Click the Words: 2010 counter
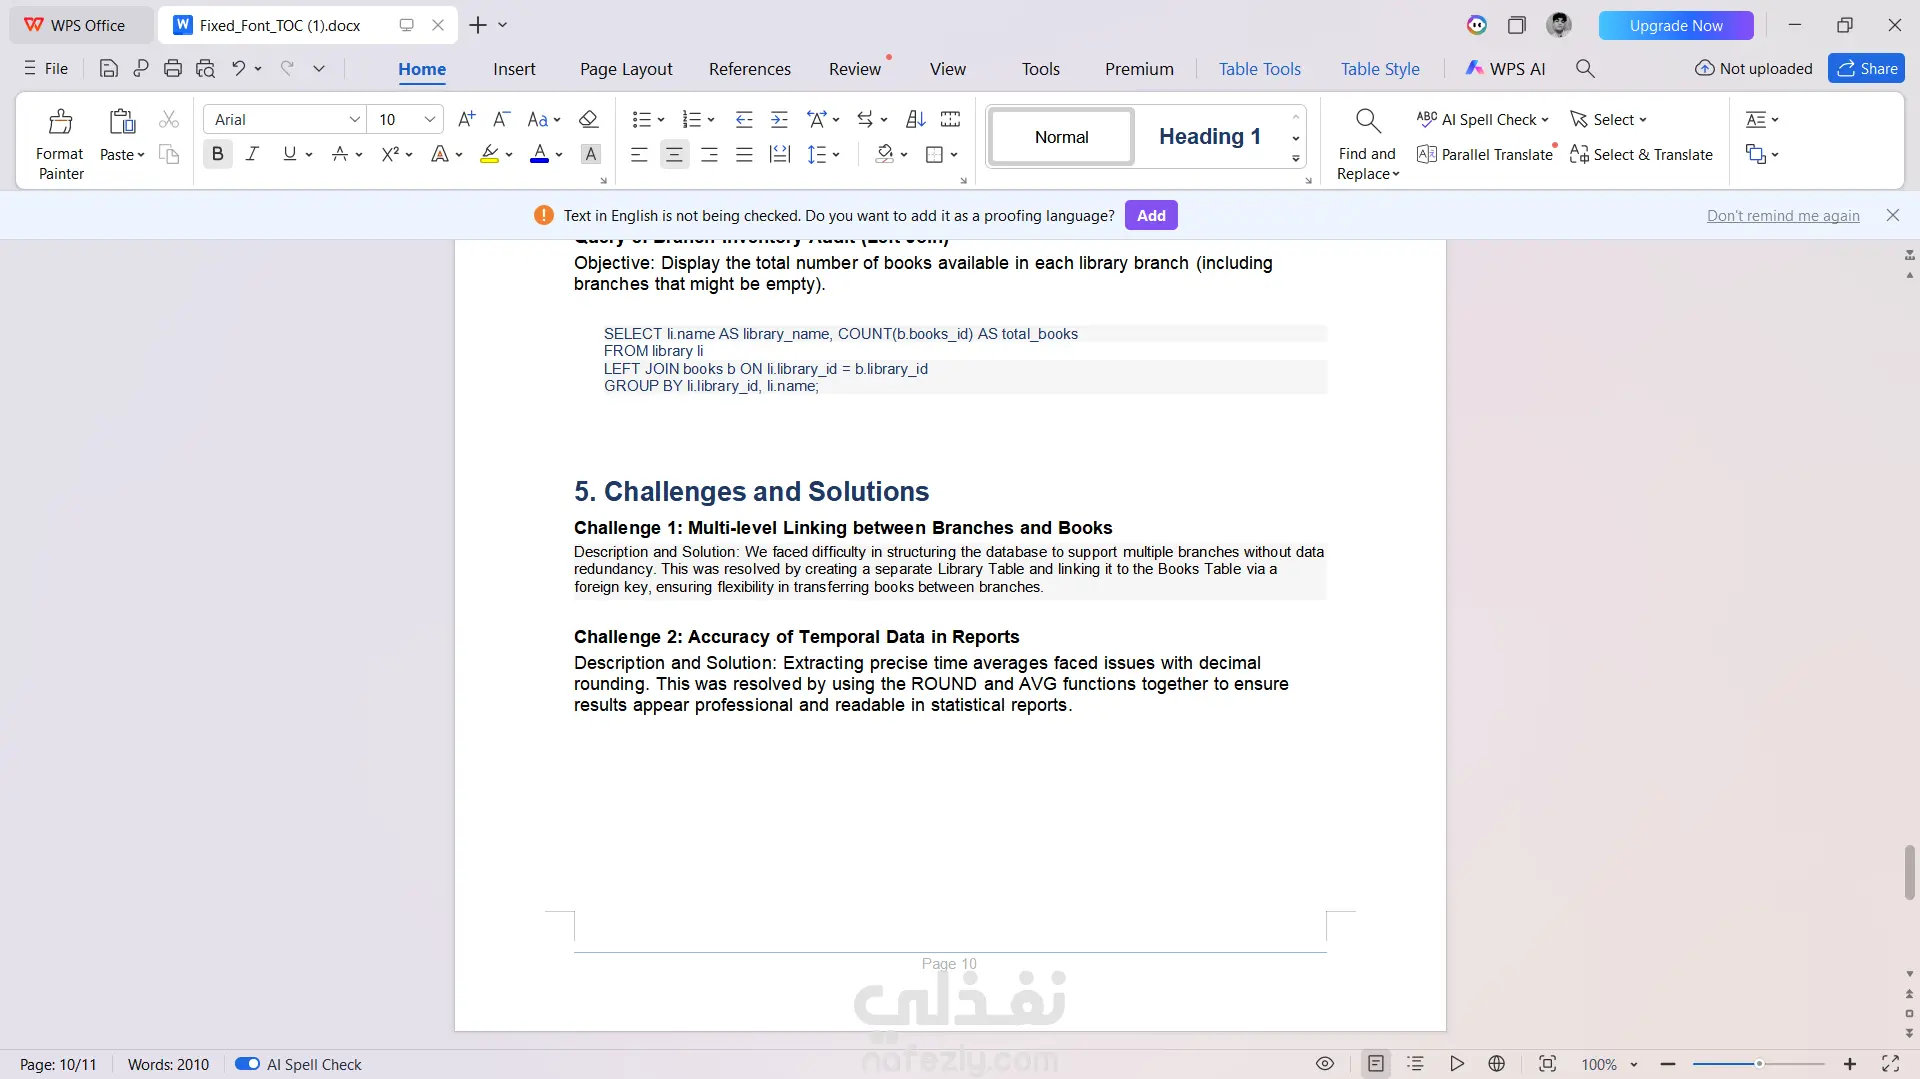This screenshot has height=1079, width=1920. pos(168,1064)
